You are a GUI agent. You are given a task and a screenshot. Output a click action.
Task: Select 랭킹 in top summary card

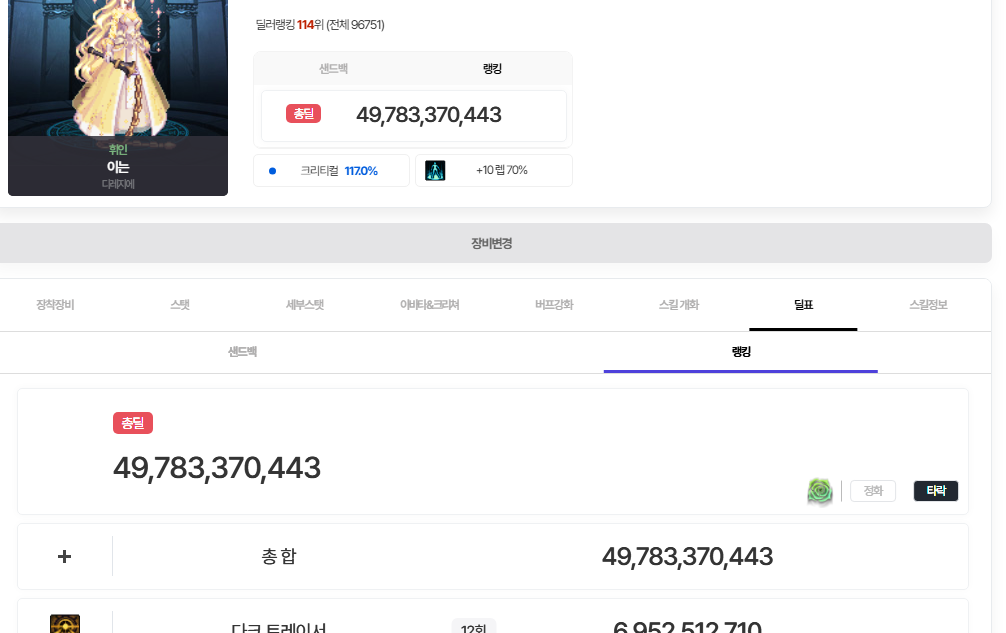[492, 68]
